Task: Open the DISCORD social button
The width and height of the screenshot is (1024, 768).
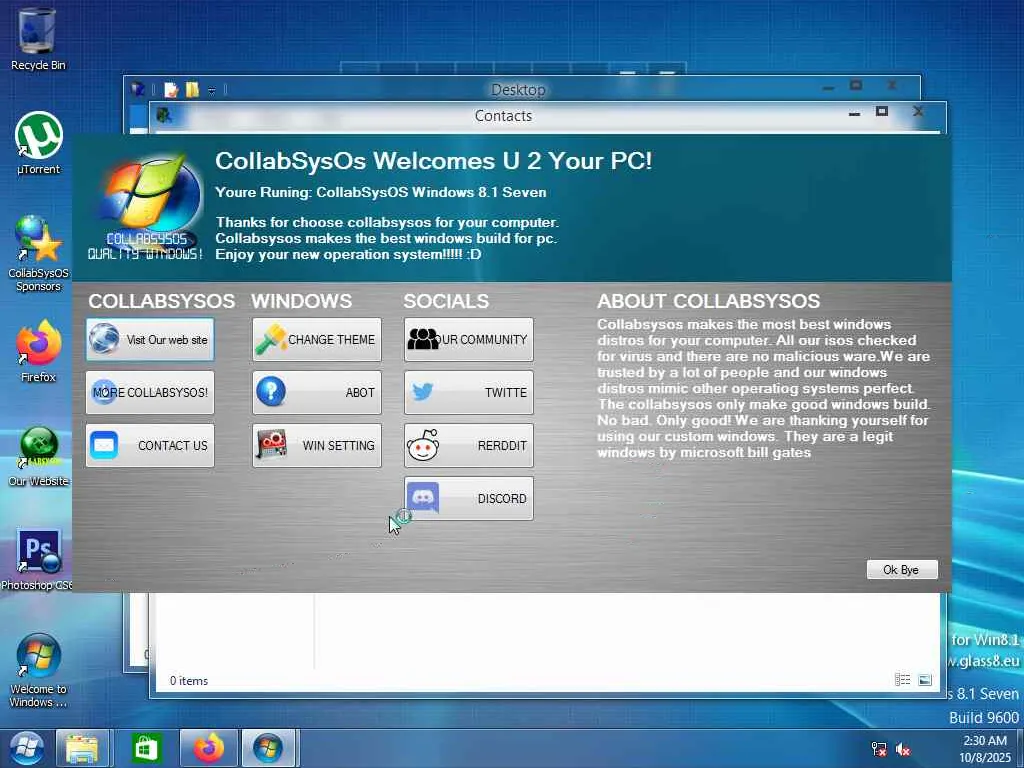Action: [469, 498]
